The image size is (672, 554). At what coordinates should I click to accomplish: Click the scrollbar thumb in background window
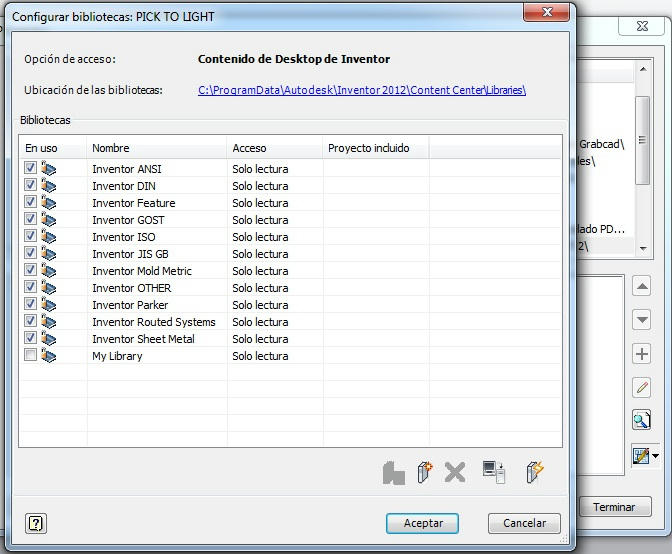(x=642, y=140)
